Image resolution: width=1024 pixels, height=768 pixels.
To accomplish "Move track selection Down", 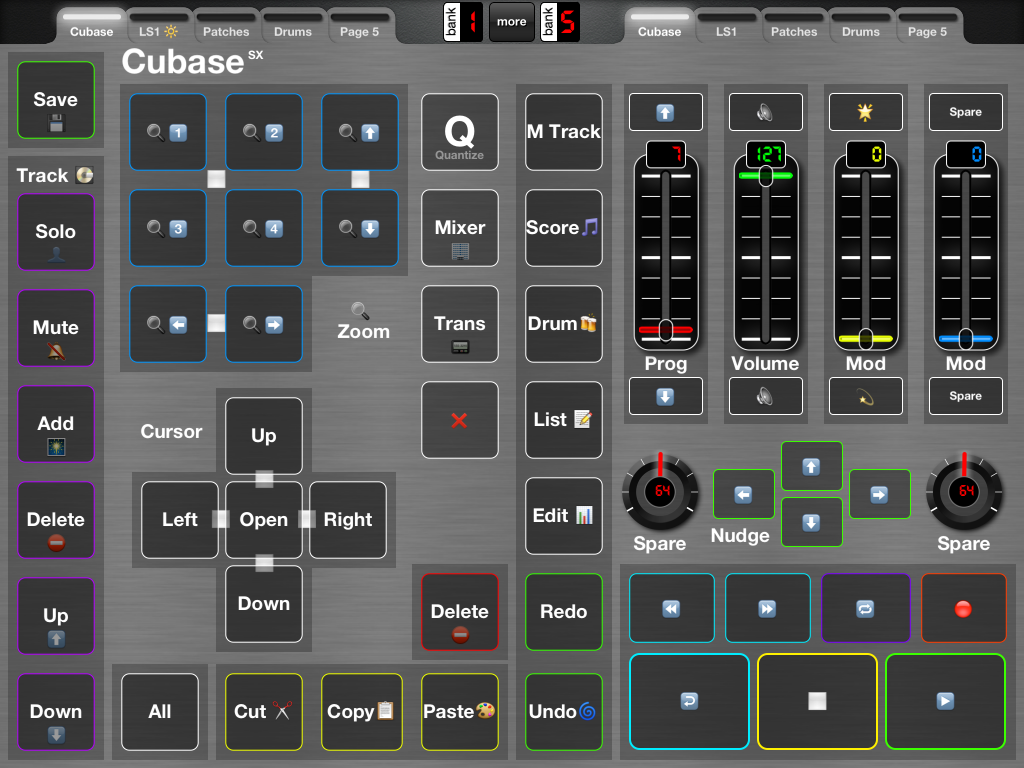I will click(56, 712).
